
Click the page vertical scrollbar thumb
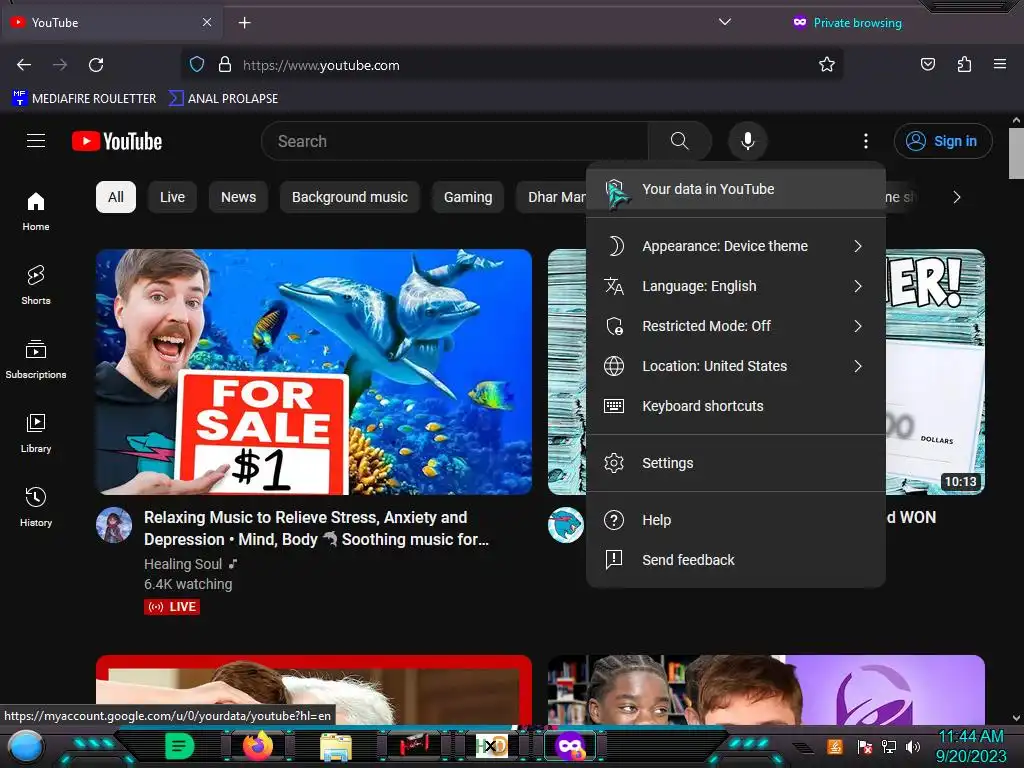[x=1016, y=153]
